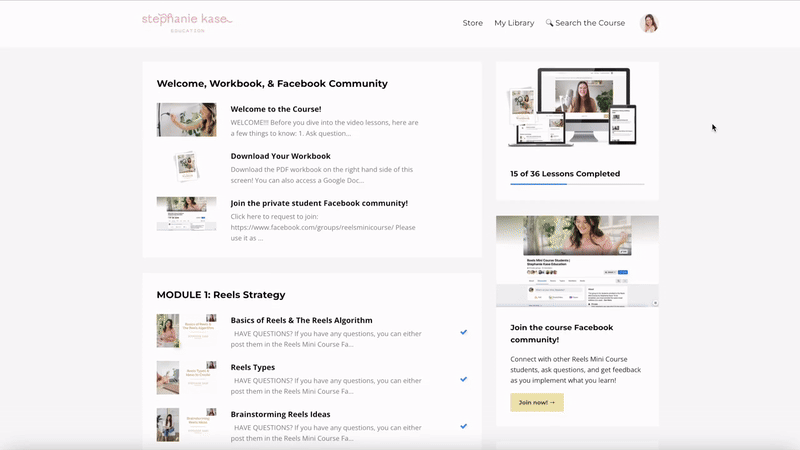Open the Reels Types lesson
The width and height of the screenshot is (800, 450).
pyautogui.click(x=253, y=367)
